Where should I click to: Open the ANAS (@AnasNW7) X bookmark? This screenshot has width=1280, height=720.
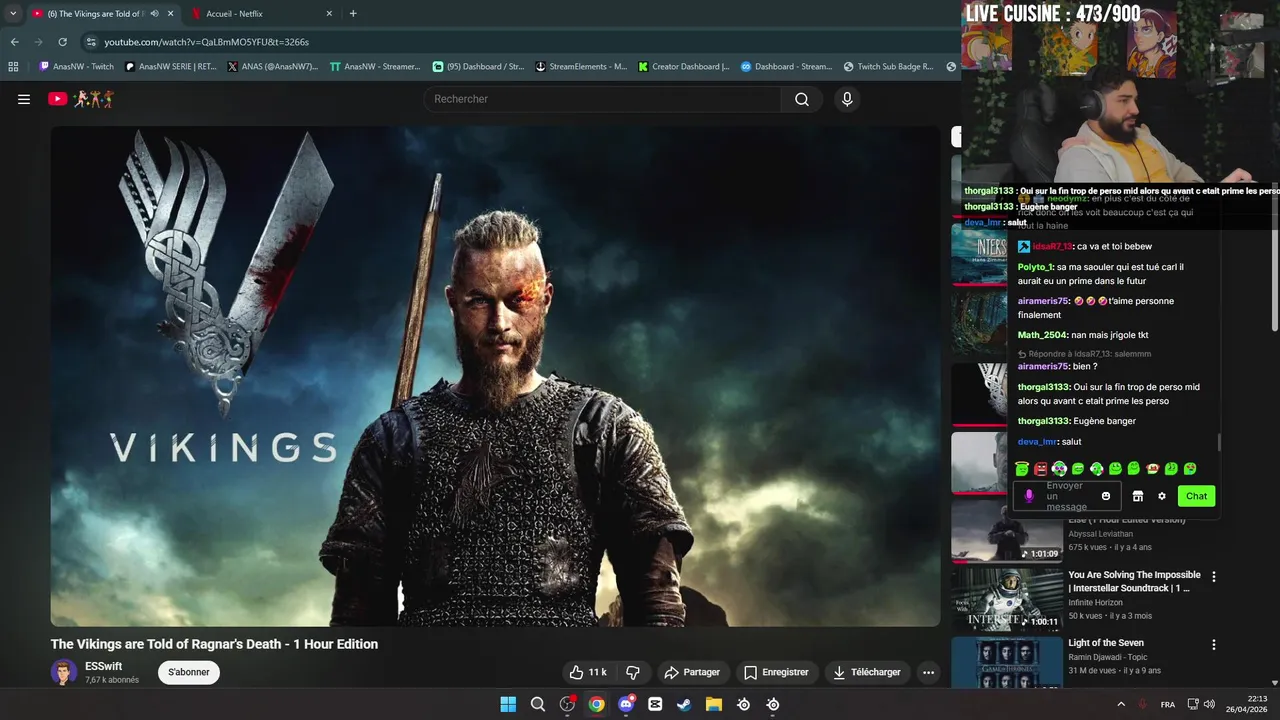[272, 67]
